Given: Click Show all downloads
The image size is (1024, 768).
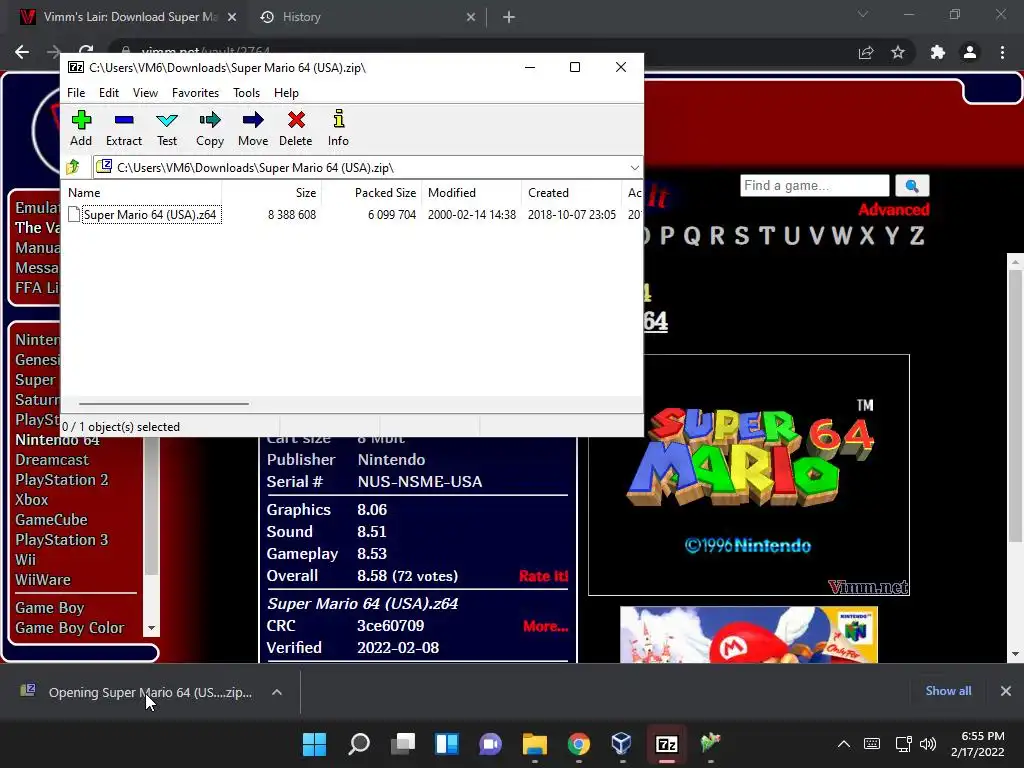Looking at the screenshot, I should [948, 691].
